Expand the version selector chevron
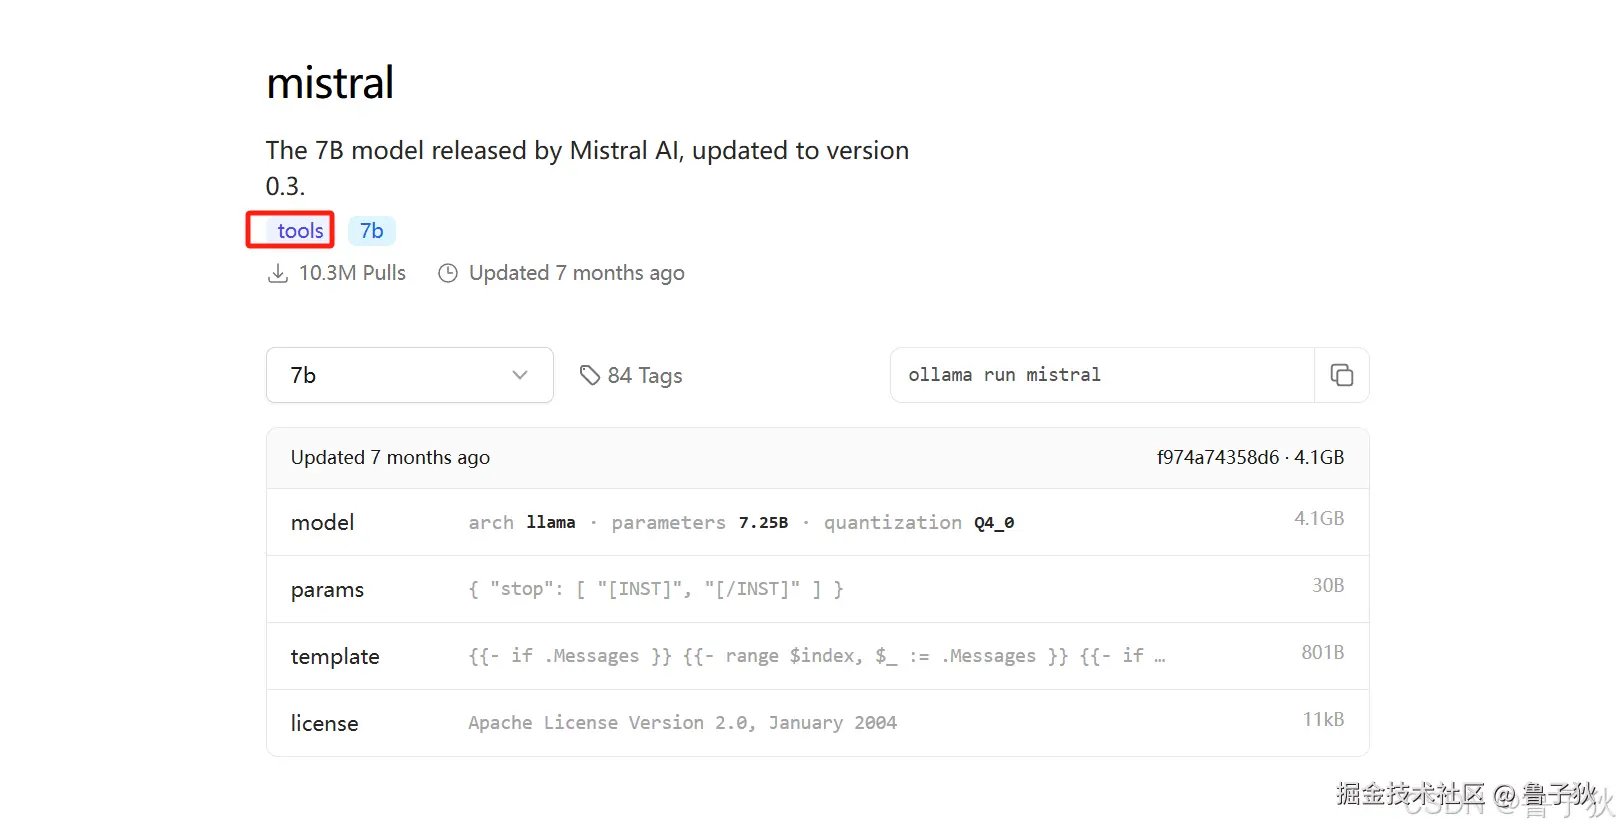 click(520, 375)
